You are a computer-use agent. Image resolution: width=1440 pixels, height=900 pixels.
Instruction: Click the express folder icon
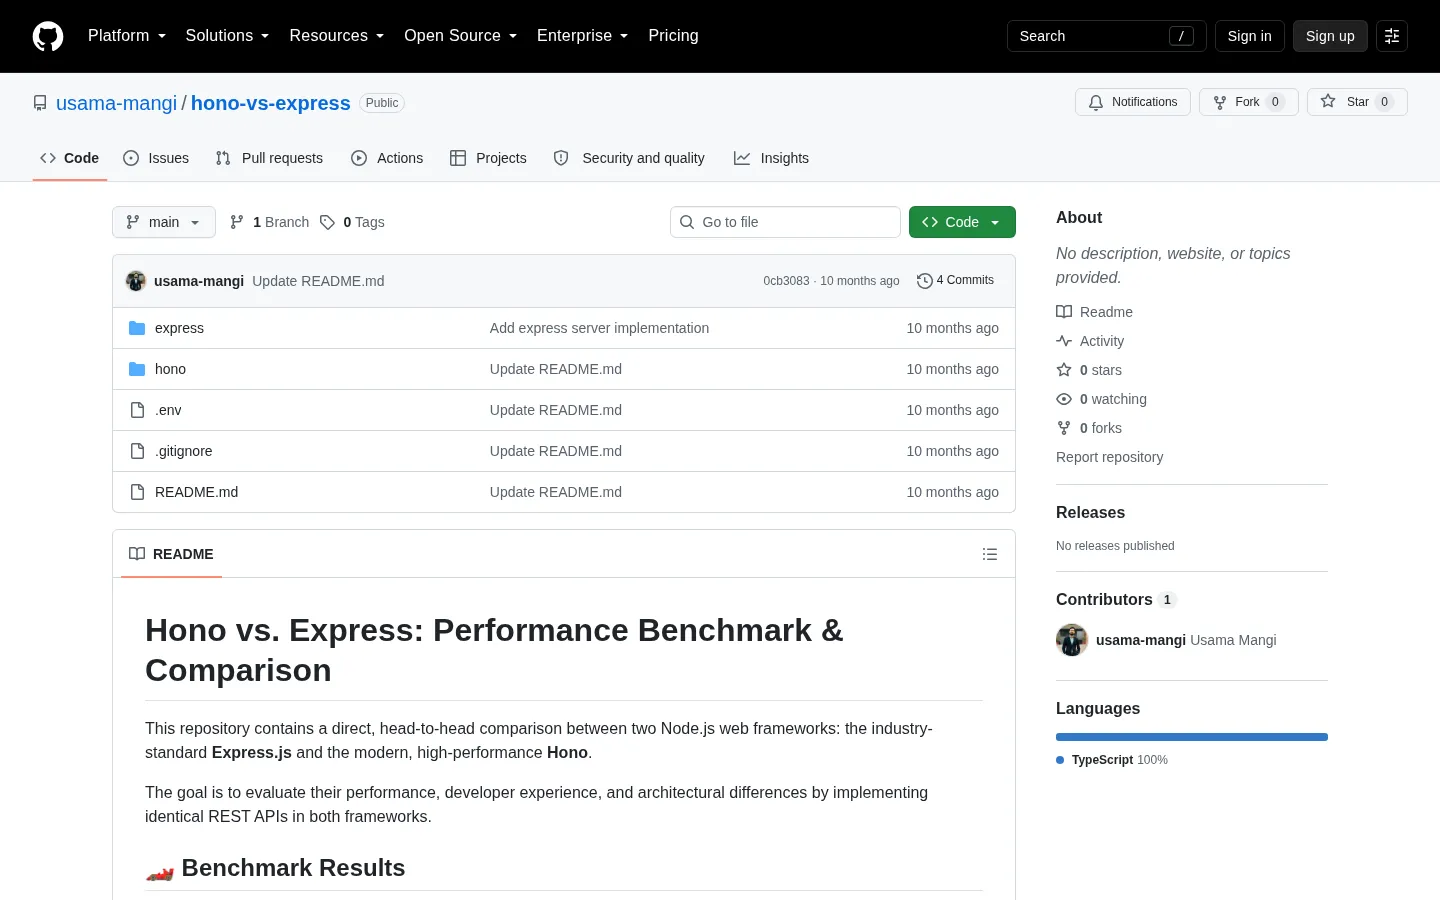click(137, 328)
